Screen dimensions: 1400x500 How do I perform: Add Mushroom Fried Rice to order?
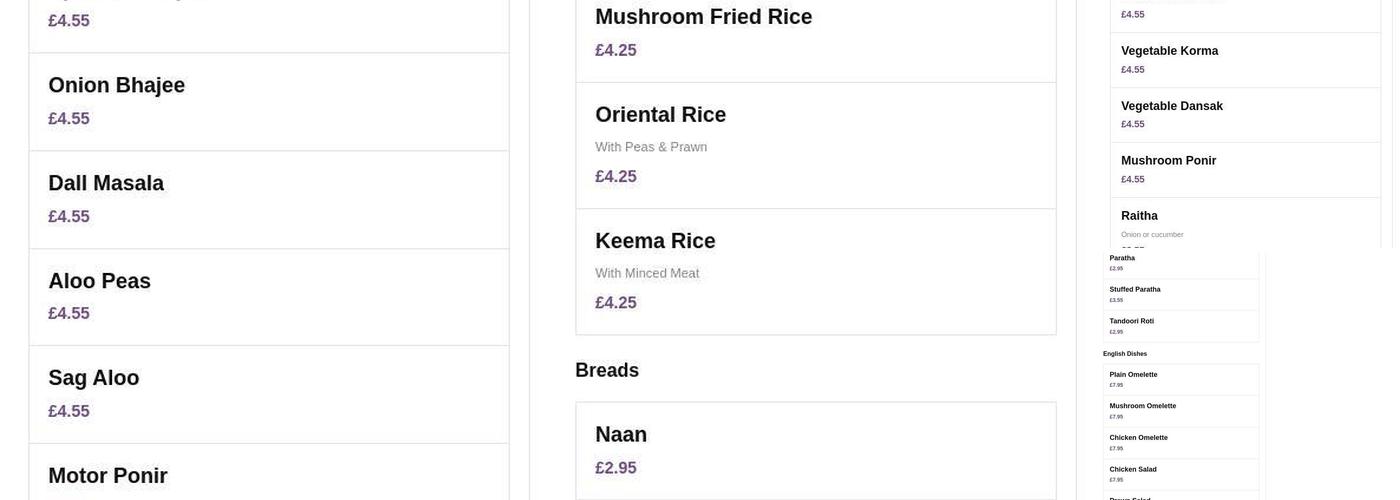tap(815, 33)
